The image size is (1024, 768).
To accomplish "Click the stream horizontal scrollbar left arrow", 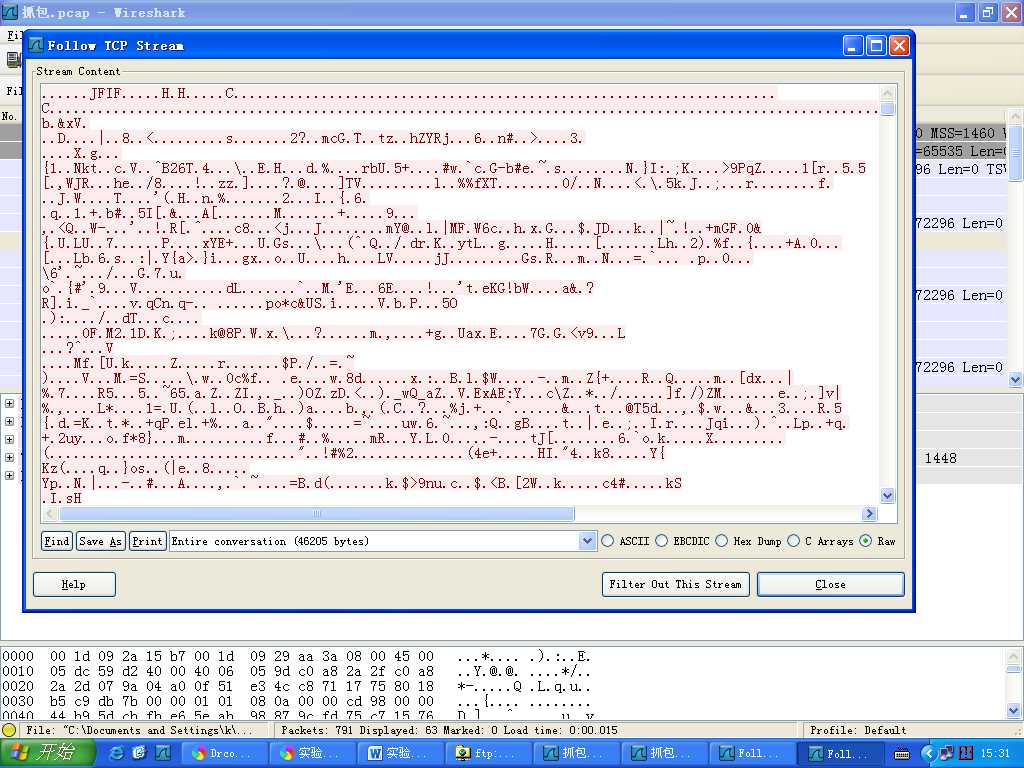I will (x=50, y=514).
